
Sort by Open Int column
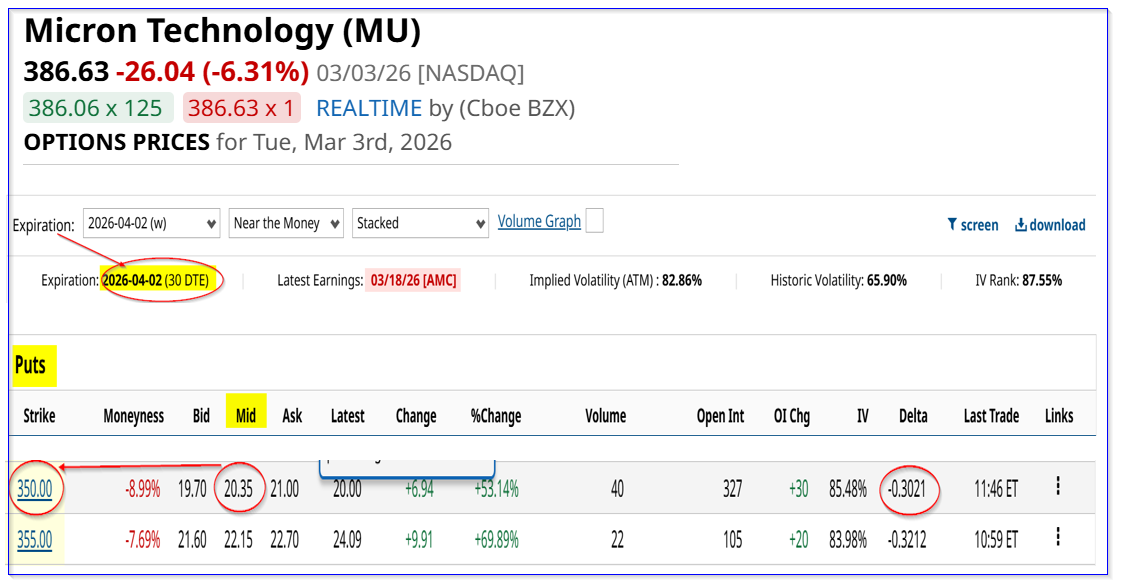(x=720, y=416)
